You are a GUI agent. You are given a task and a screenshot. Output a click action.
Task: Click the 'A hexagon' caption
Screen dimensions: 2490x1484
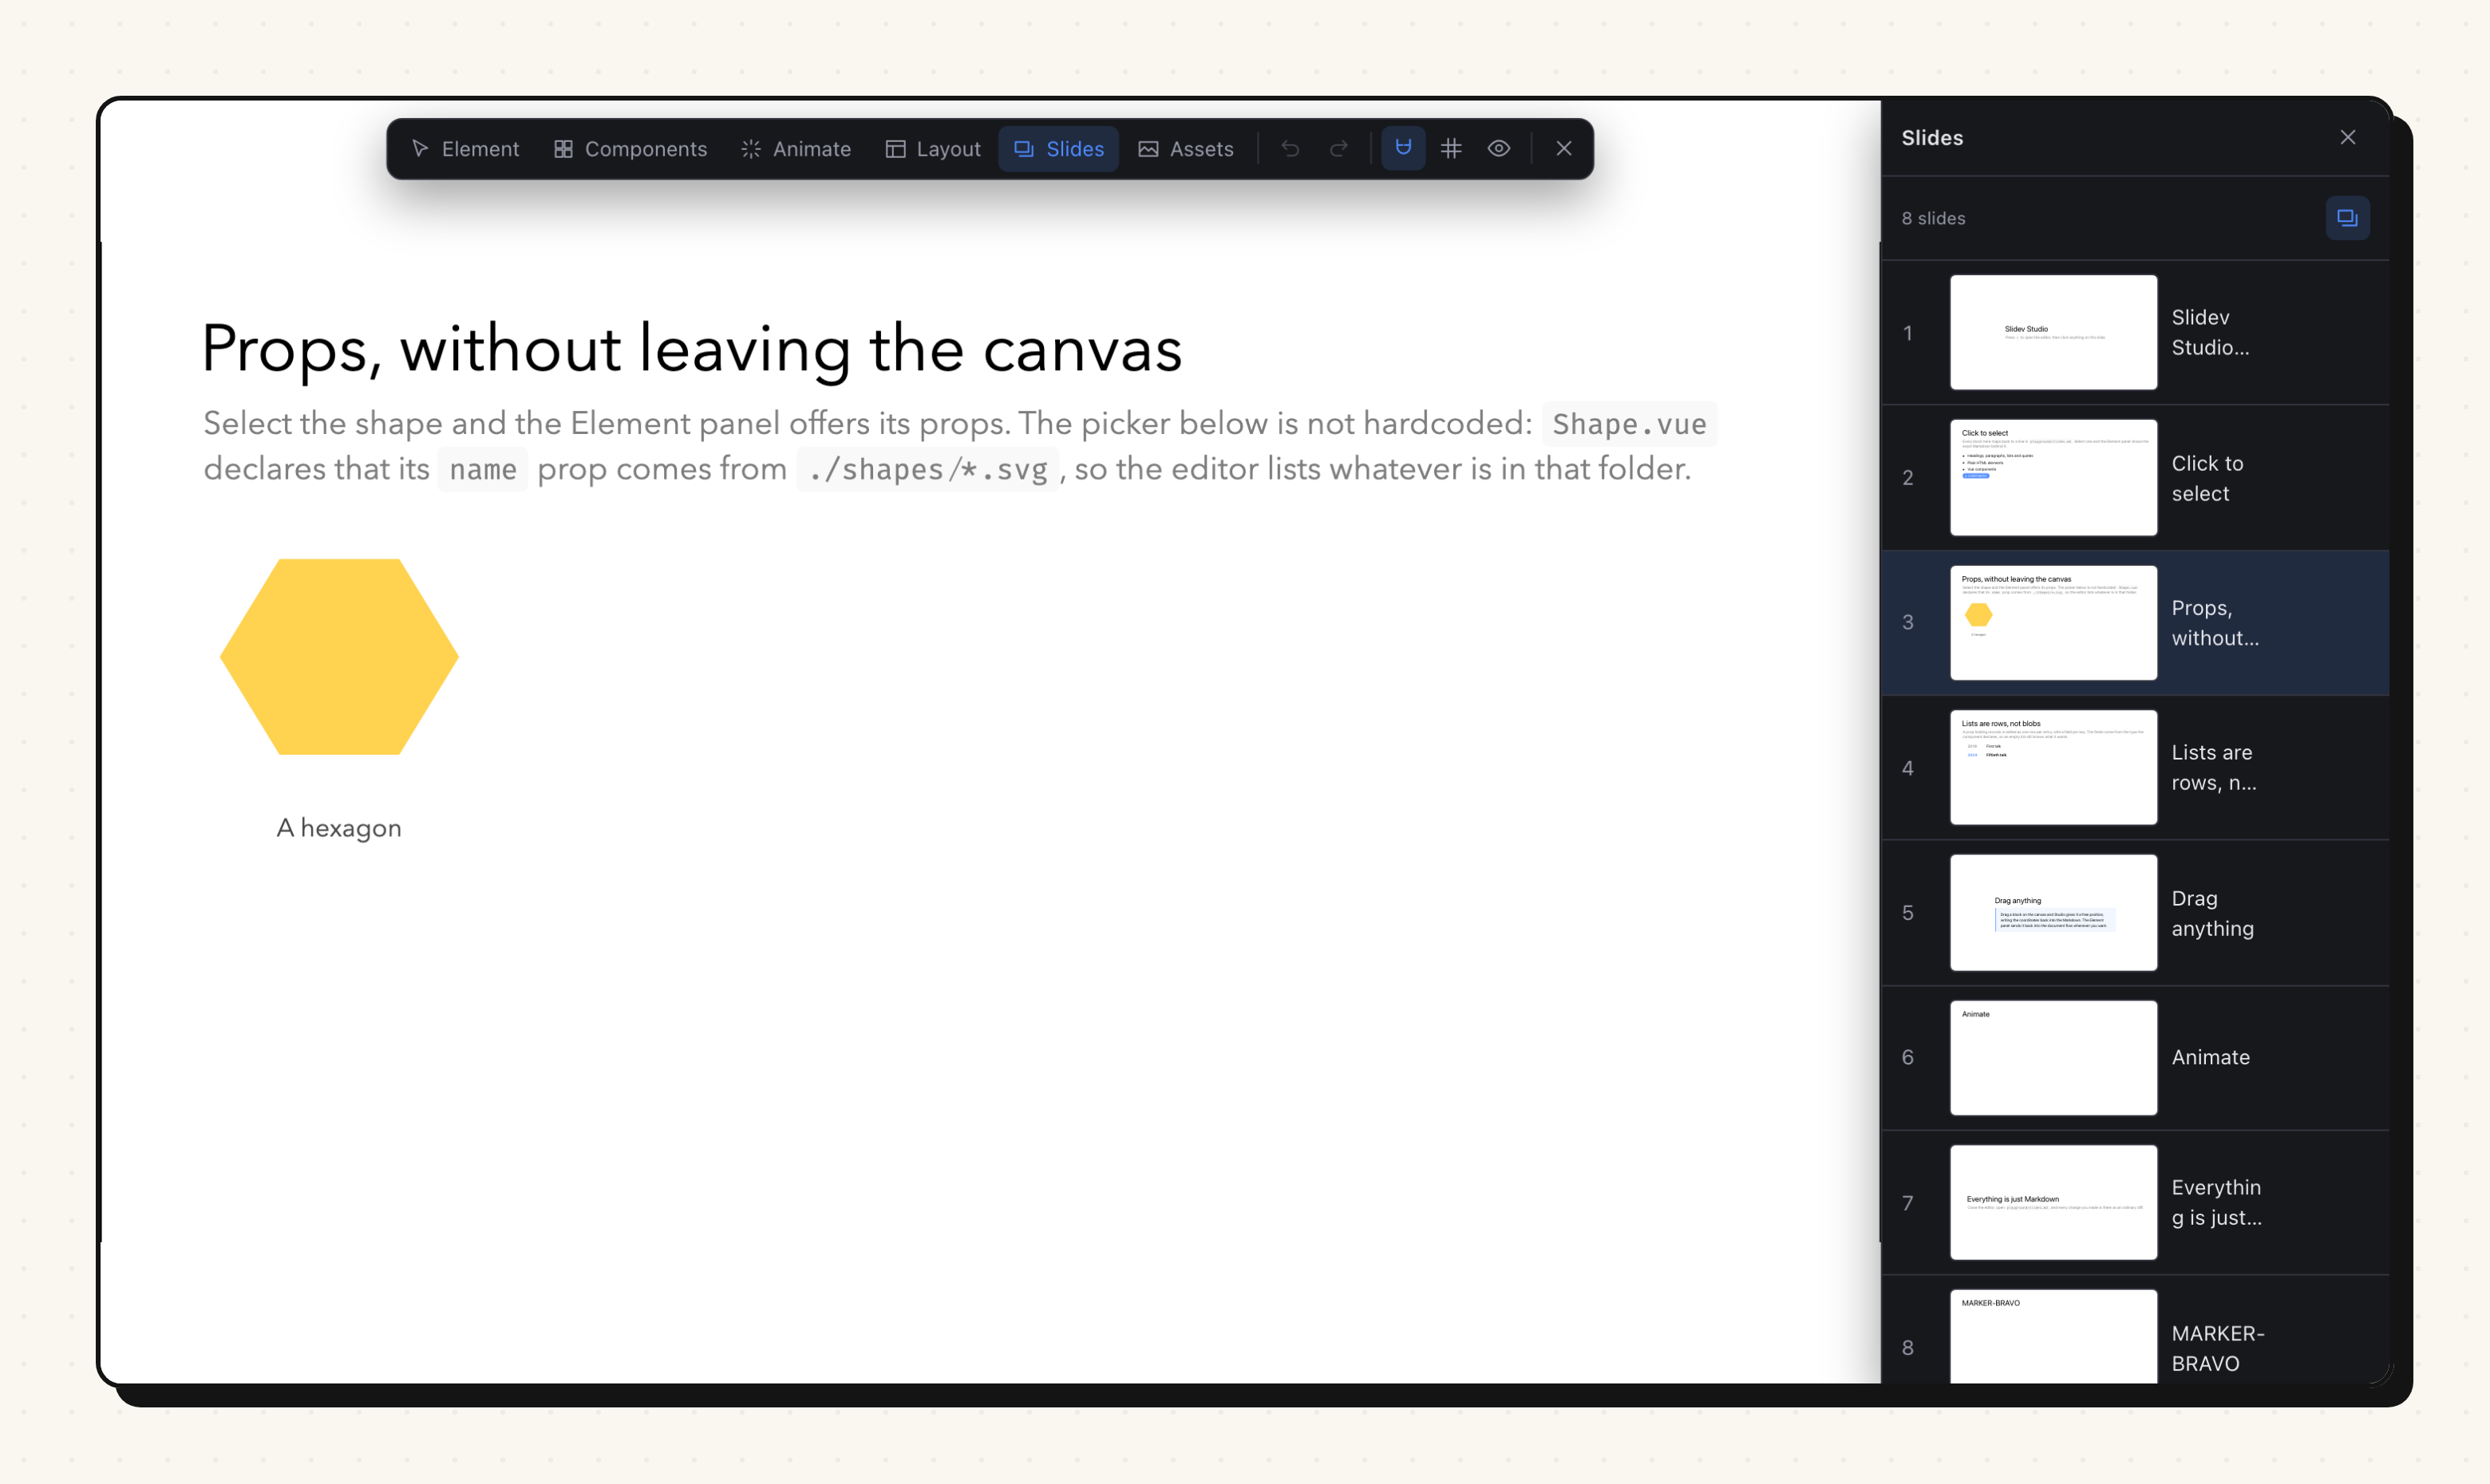click(x=339, y=828)
